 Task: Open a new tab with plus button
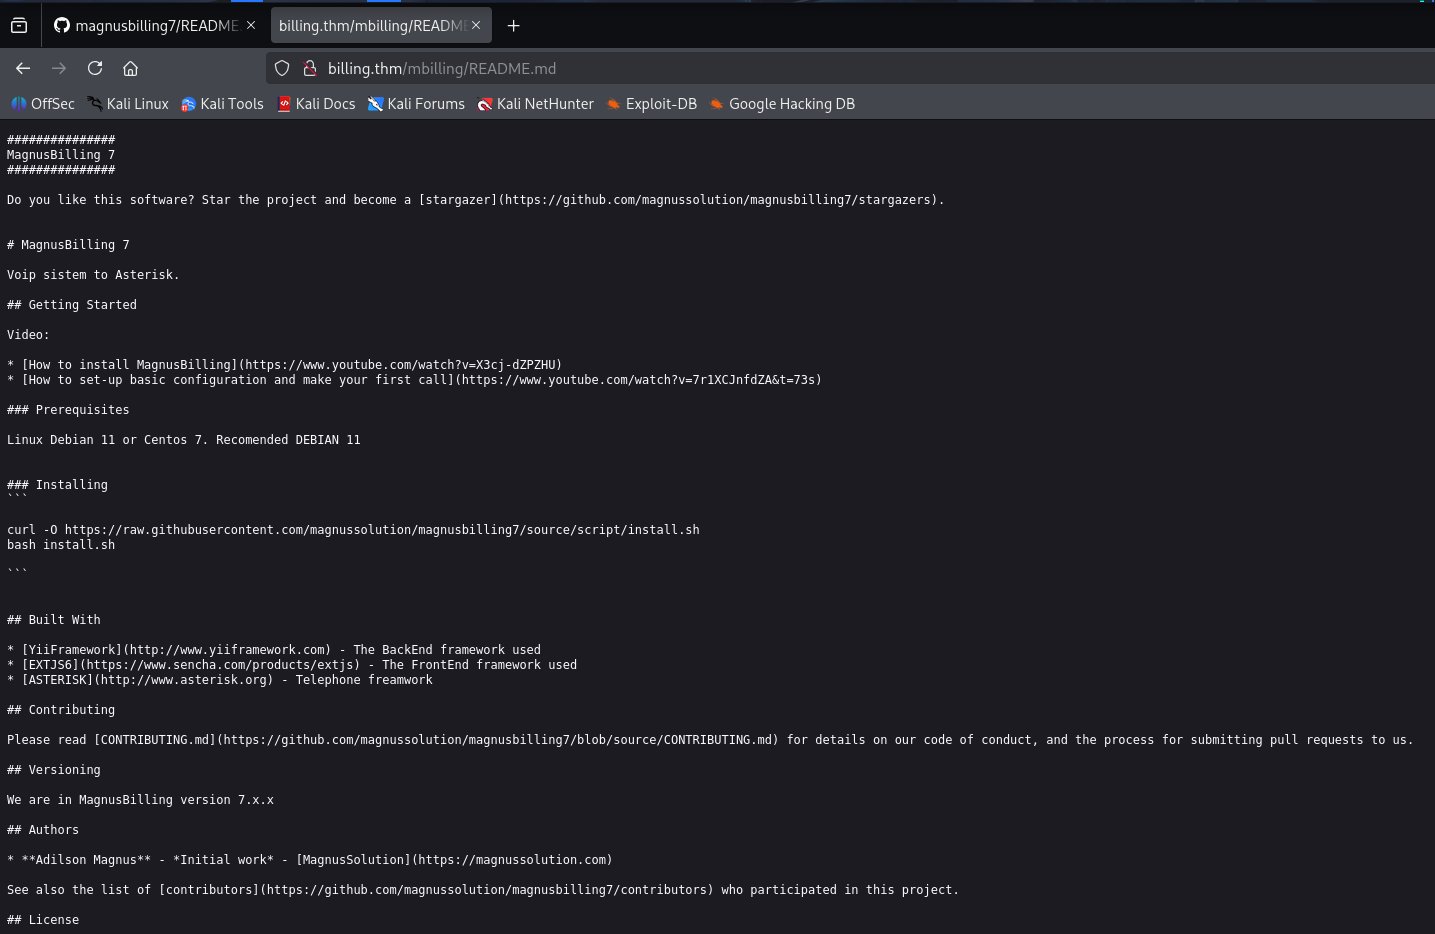coord(513,25)
